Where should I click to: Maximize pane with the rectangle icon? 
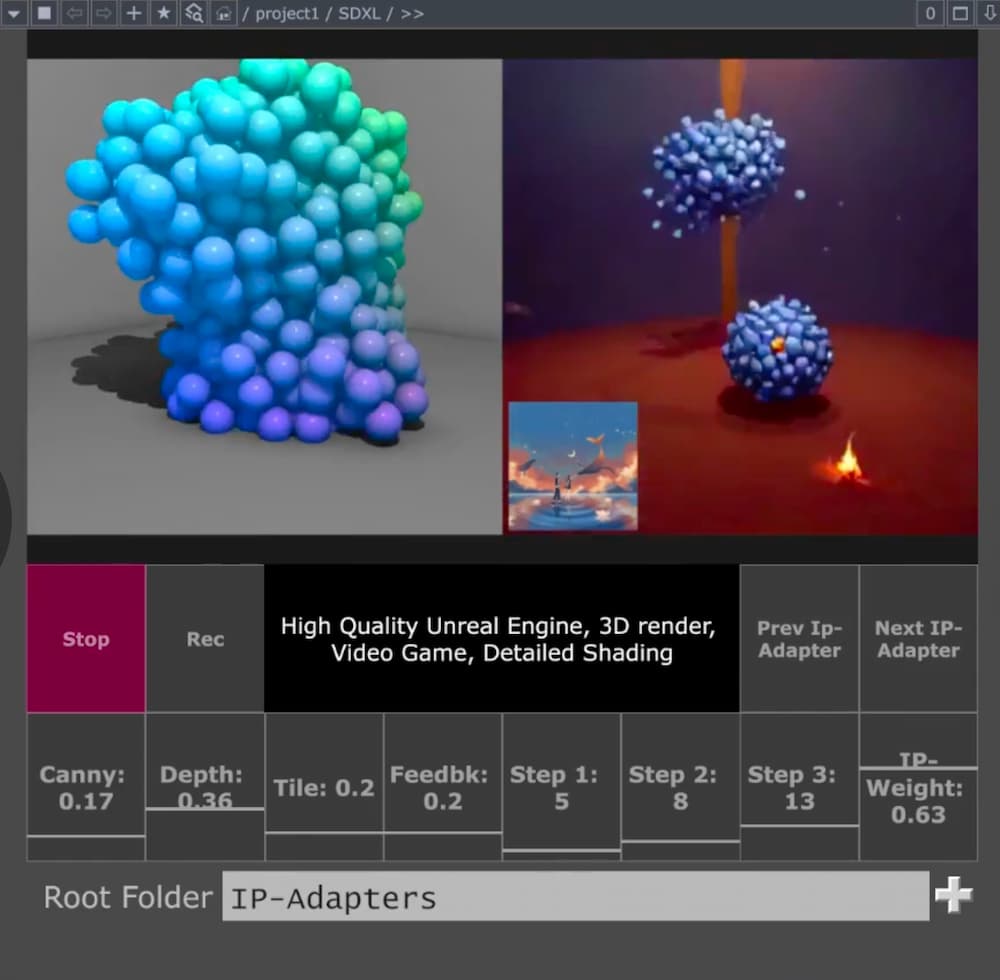click(960, 13)
